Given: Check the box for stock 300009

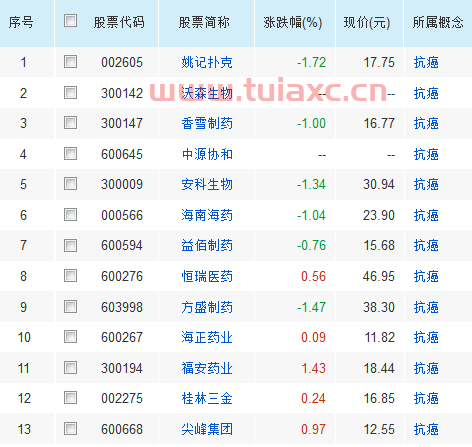Looking at the screenshot, I should coord(70,184).
